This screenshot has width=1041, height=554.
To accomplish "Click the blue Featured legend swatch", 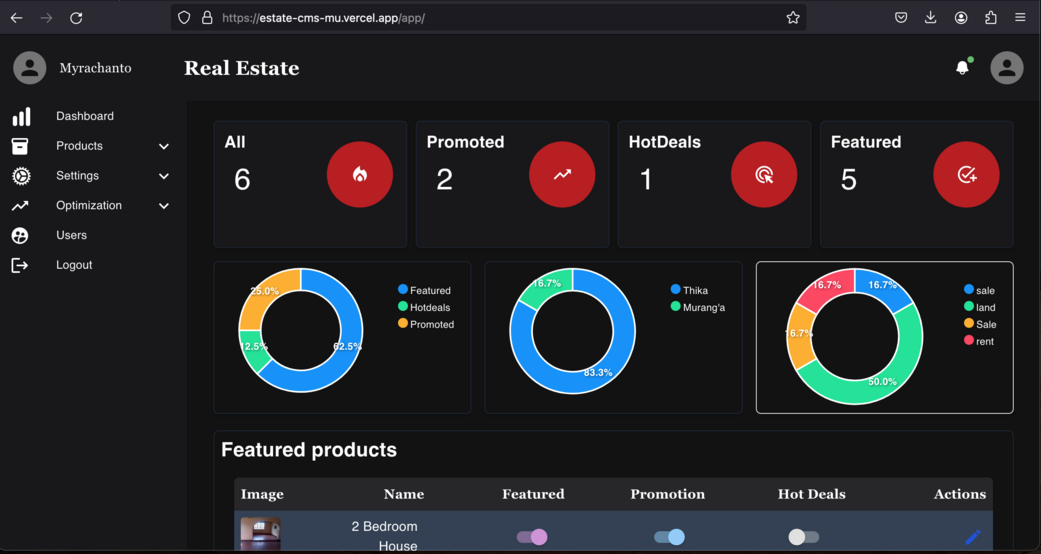I will click(x=403, y=290).
